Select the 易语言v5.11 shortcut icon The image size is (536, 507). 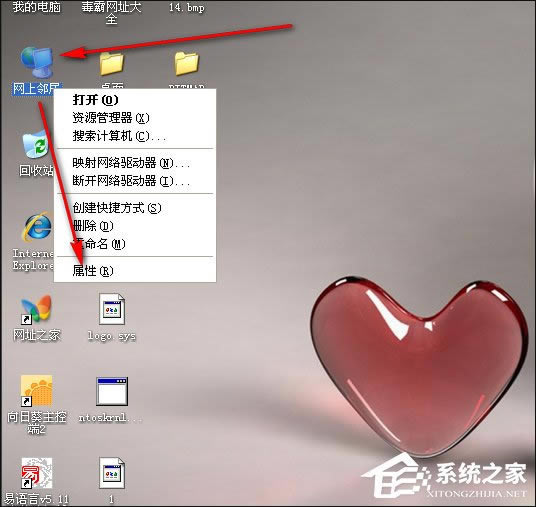(37, 473)
